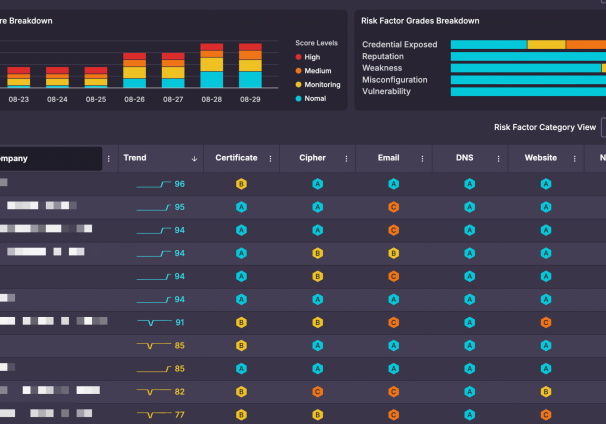Viewport: 606px width, 424px height.
Task: Toggle the High score level legend item
Action: tap(308, 57)
